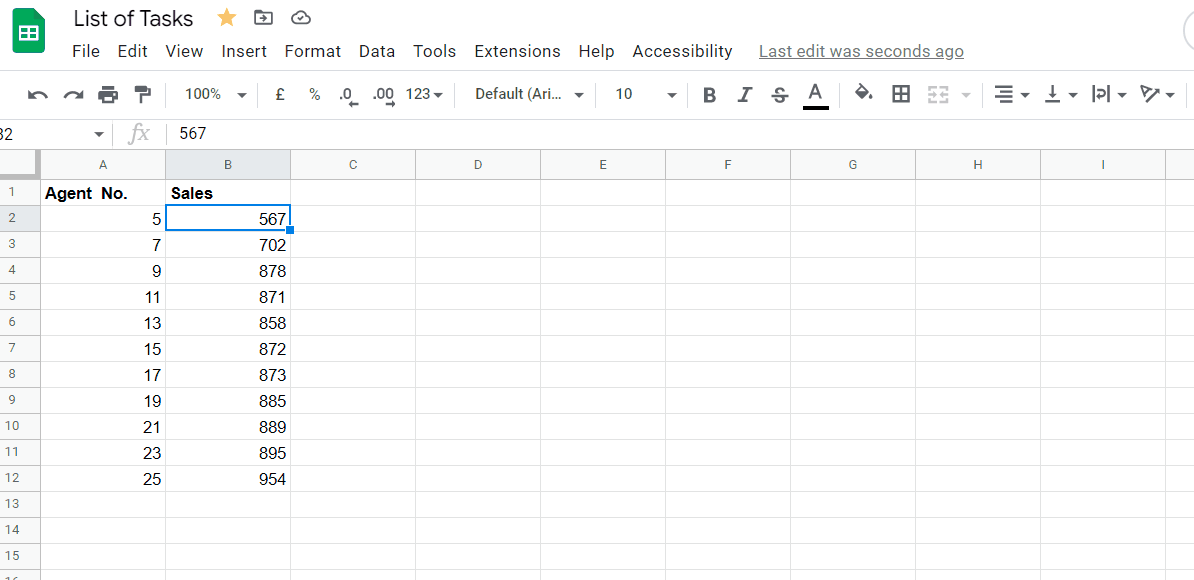View version history via last edit link
Viewport: 1194px width, 580px height.
[860, 51]
